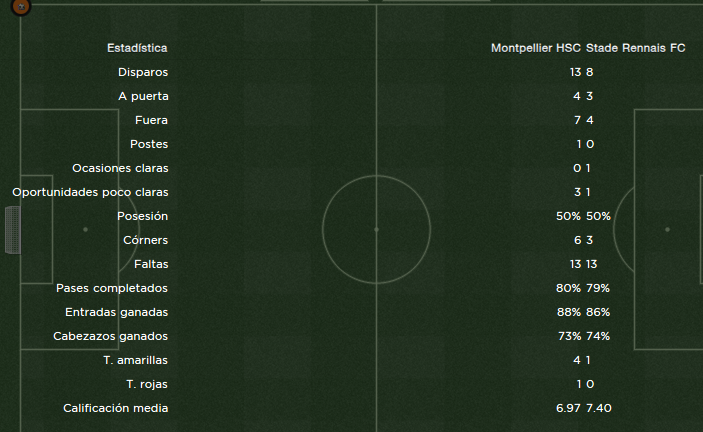Click the orange ball icon in the corner

pos(21,6)
